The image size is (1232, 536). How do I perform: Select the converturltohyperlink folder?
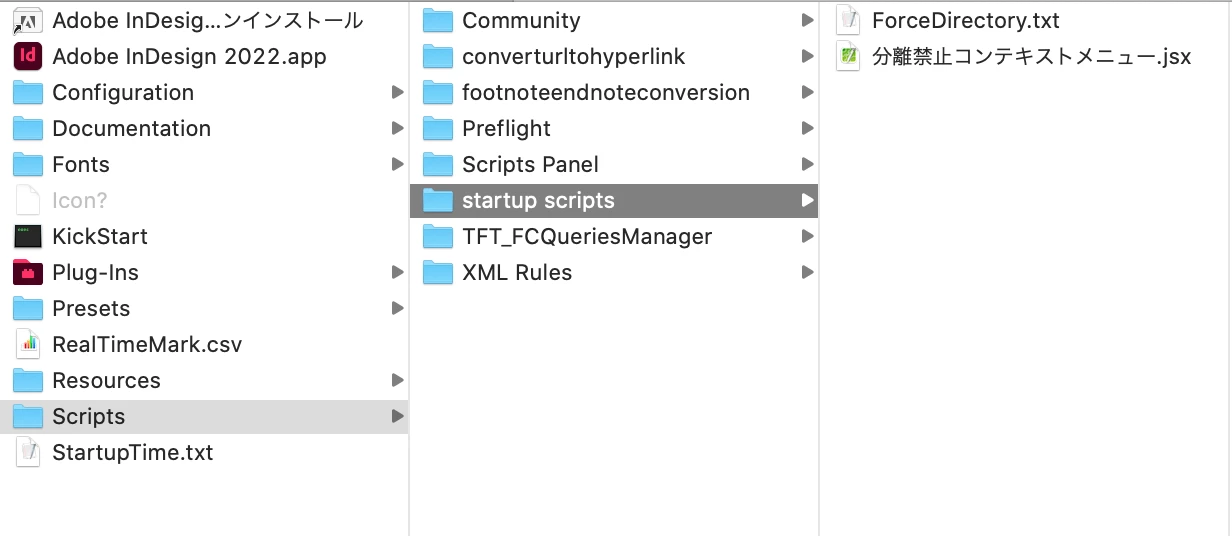573,56
